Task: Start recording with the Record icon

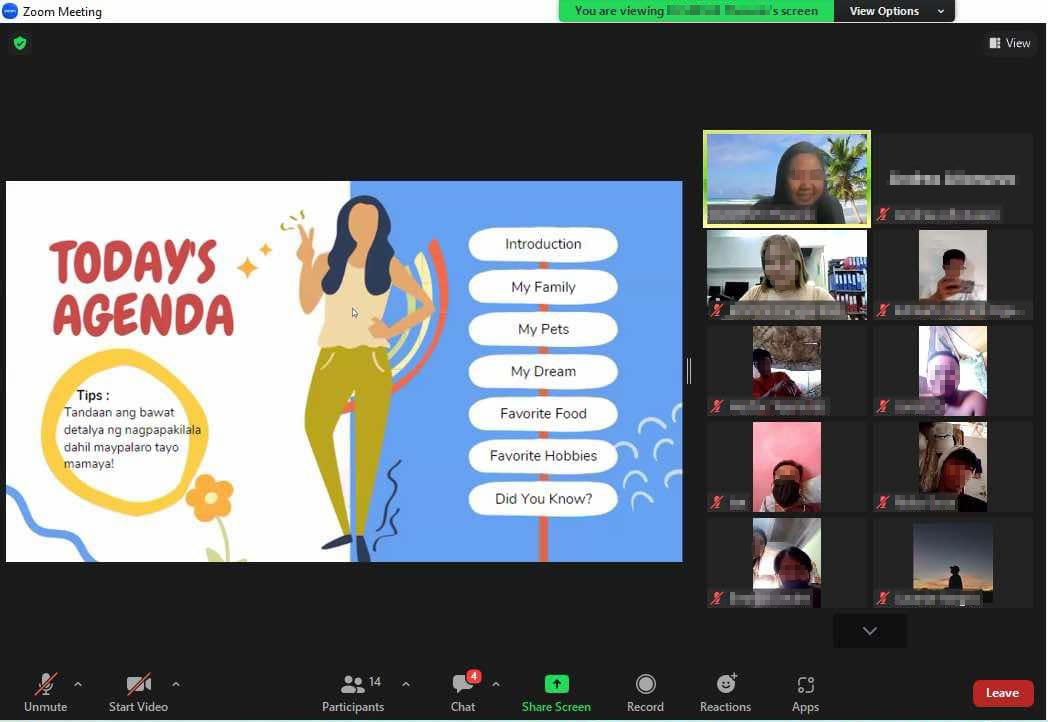Action: point(645,685)
